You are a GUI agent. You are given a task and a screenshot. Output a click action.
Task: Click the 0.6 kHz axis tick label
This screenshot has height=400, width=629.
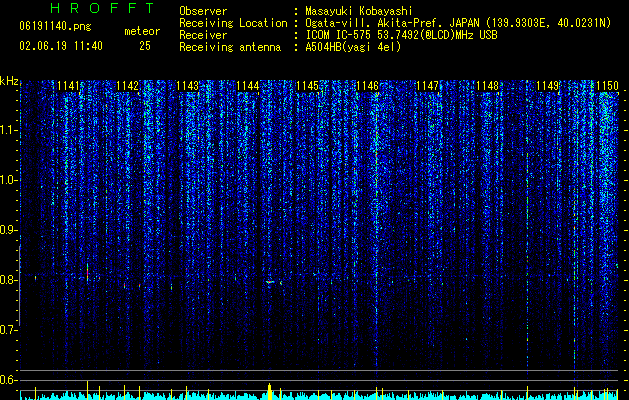point(8,380)
